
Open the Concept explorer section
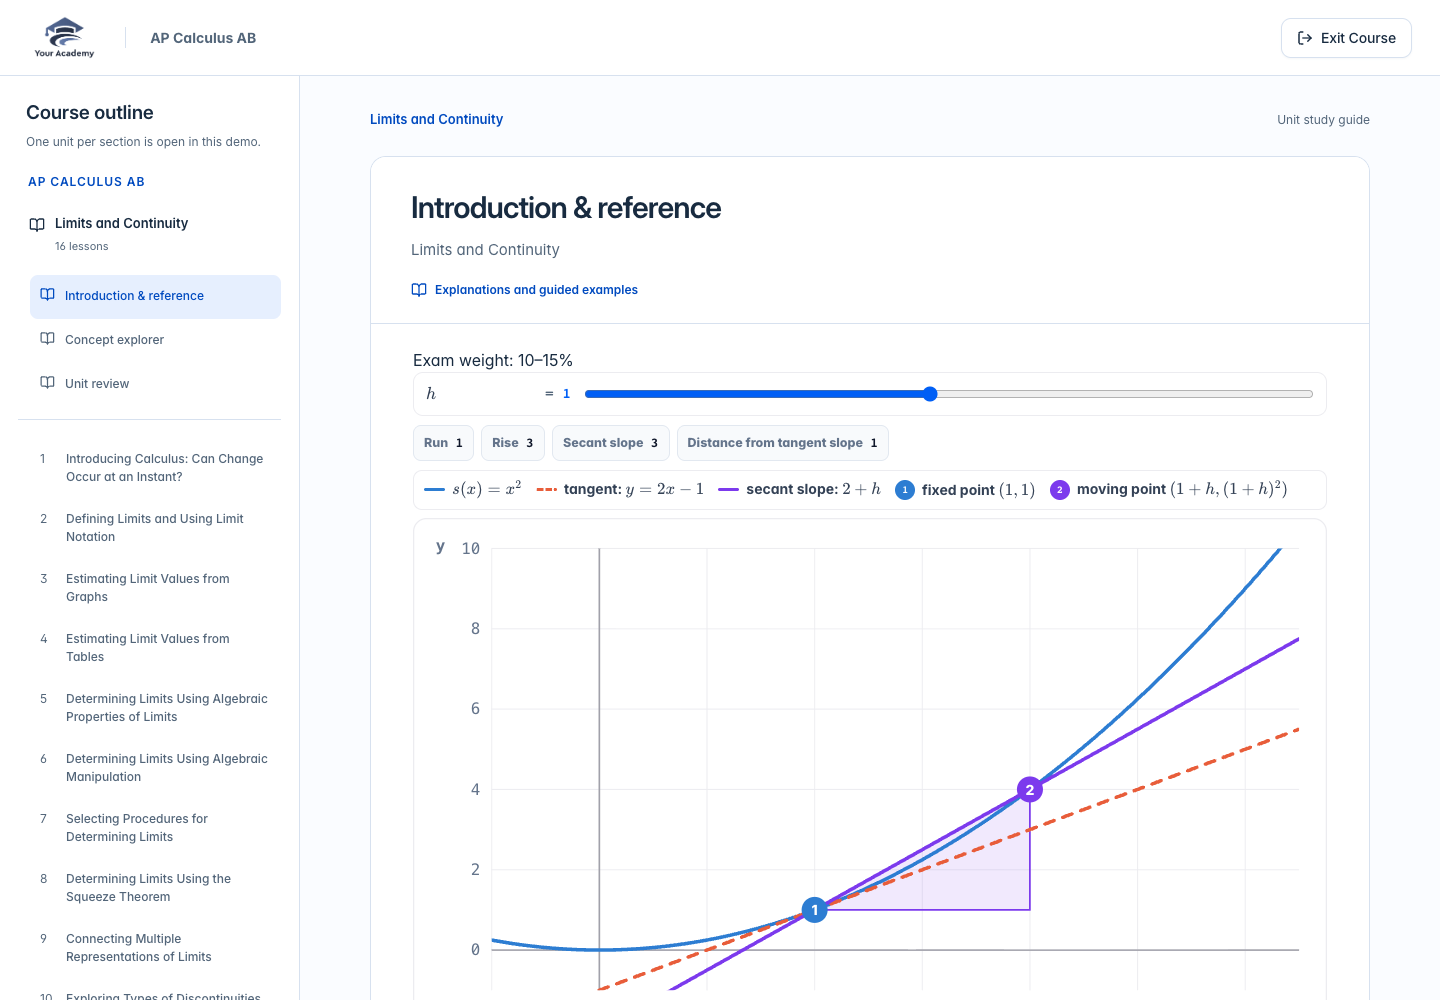155,340
